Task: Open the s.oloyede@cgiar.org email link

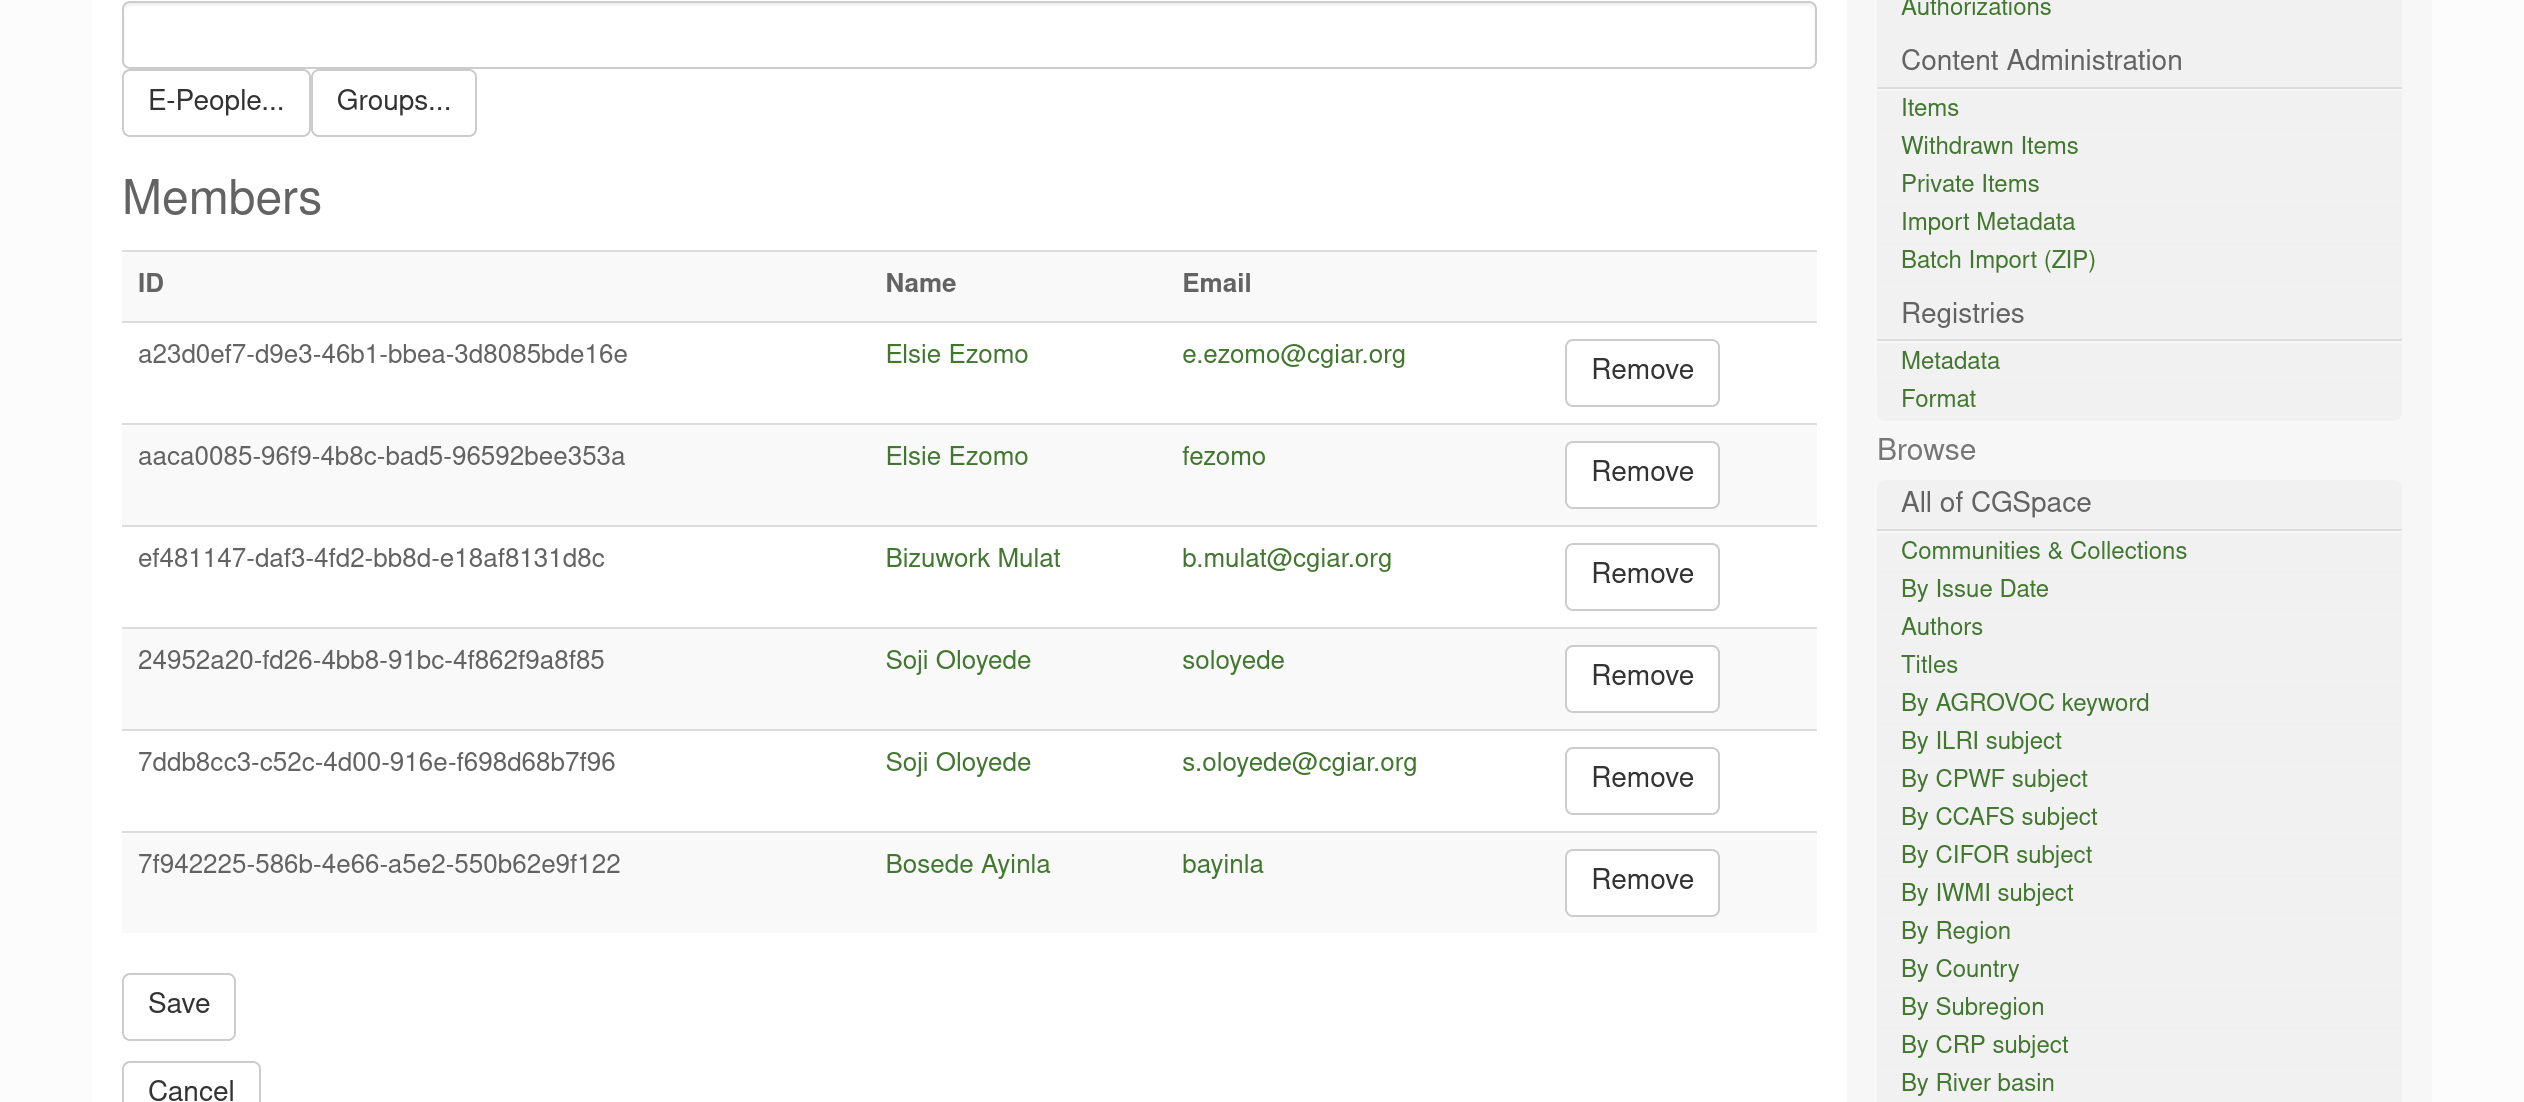Action: click(x=1299, y=762)
